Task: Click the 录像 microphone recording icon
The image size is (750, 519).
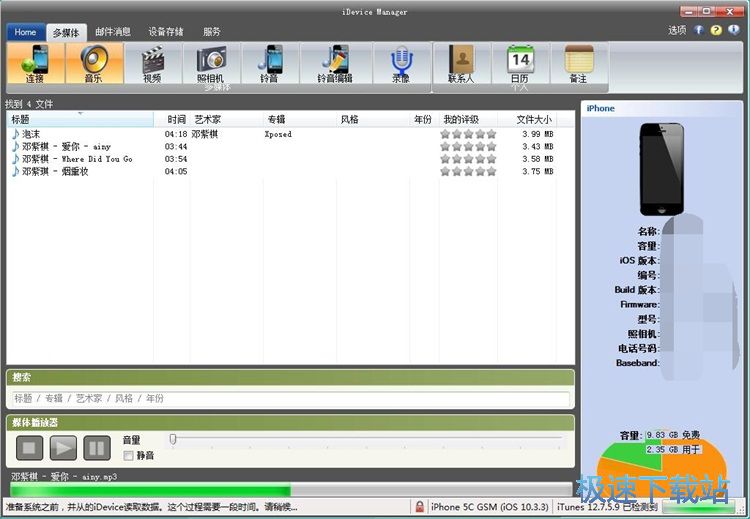Action: (401, 63)
